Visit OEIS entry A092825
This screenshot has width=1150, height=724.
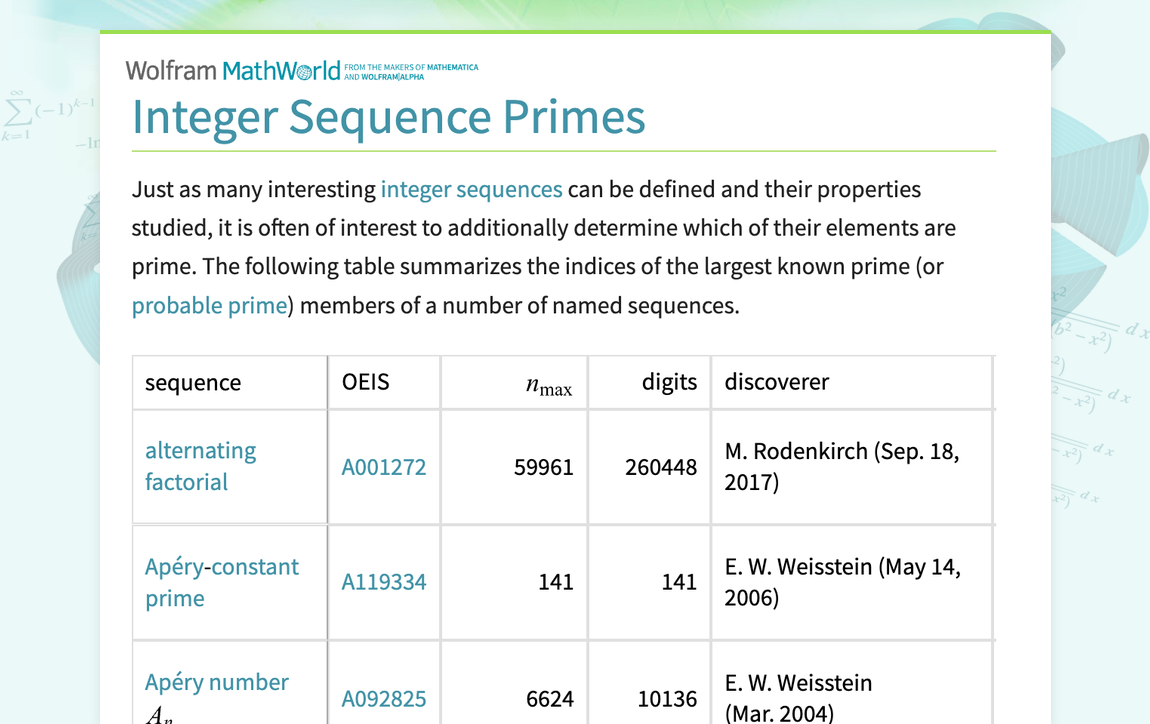pyautogui.click(x=383, y=699)
